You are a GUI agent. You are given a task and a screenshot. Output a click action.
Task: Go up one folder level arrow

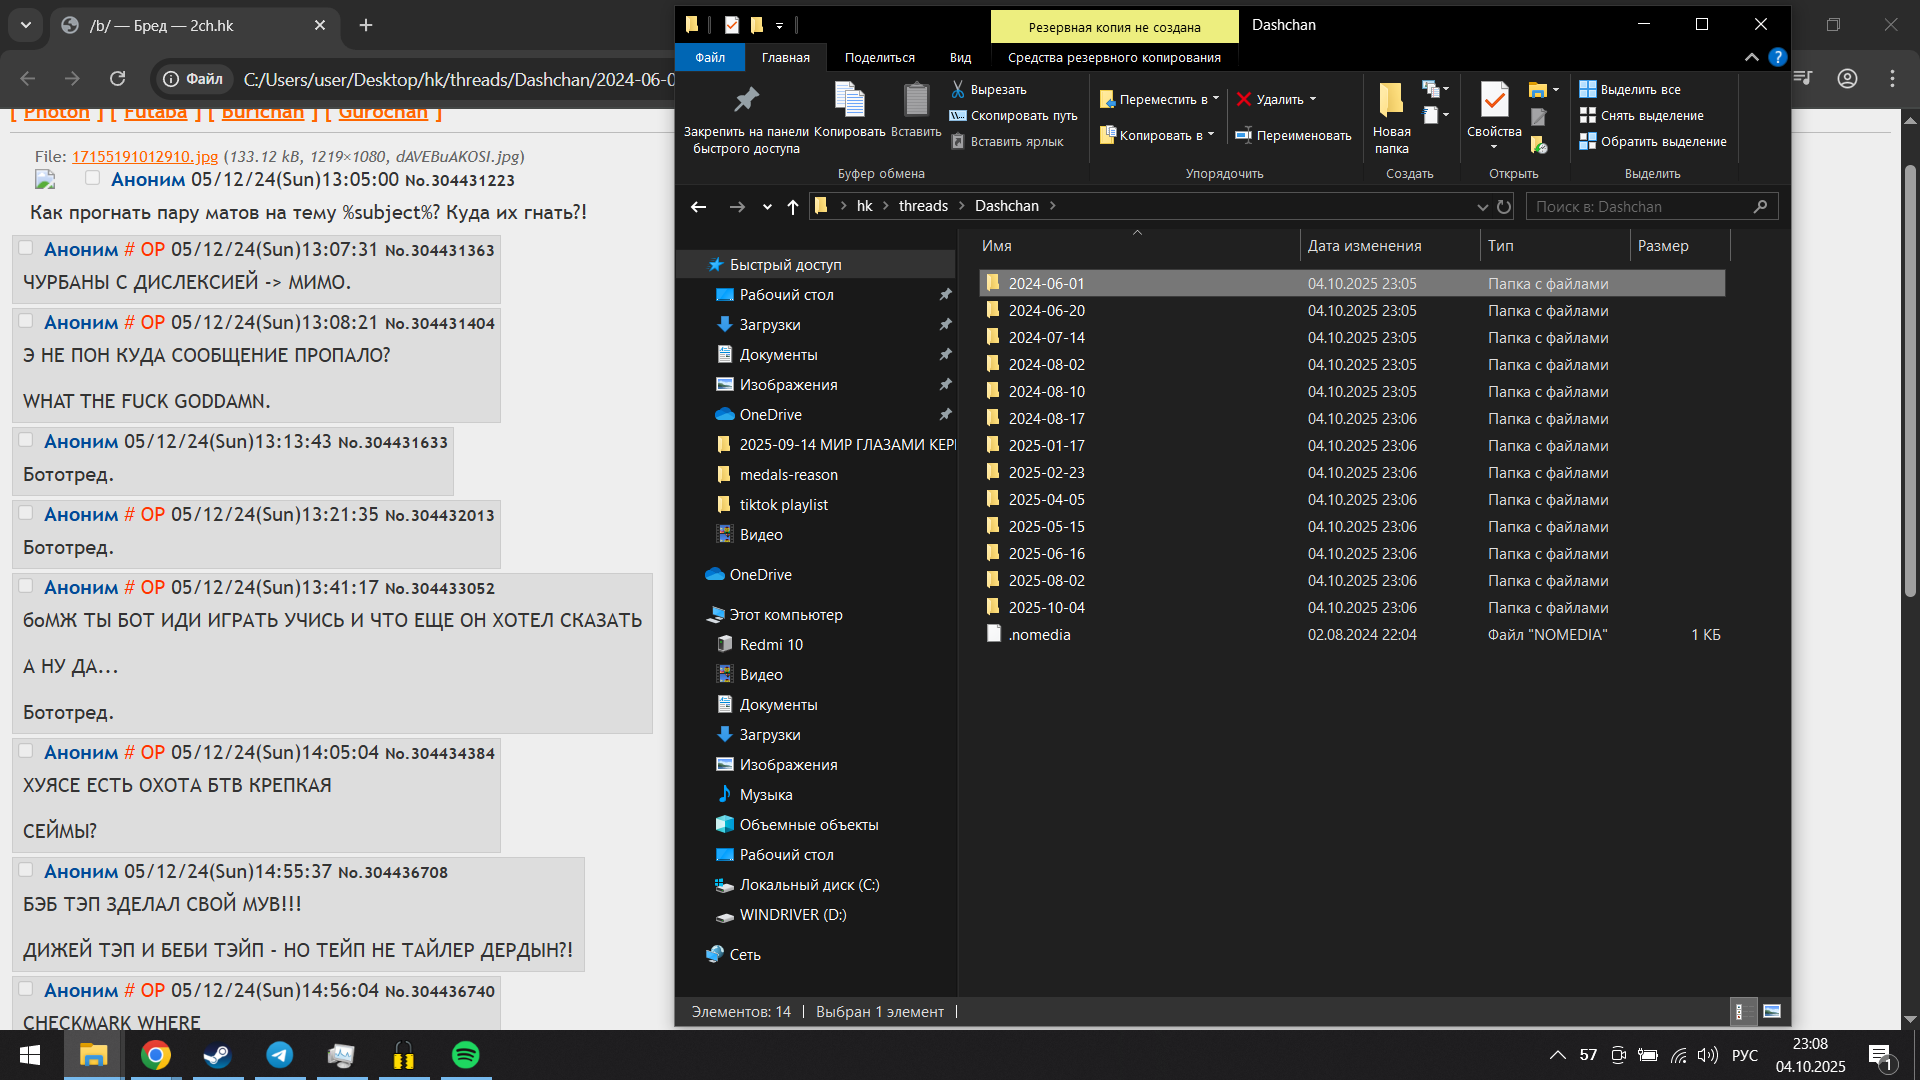click(x=793, y=207)
